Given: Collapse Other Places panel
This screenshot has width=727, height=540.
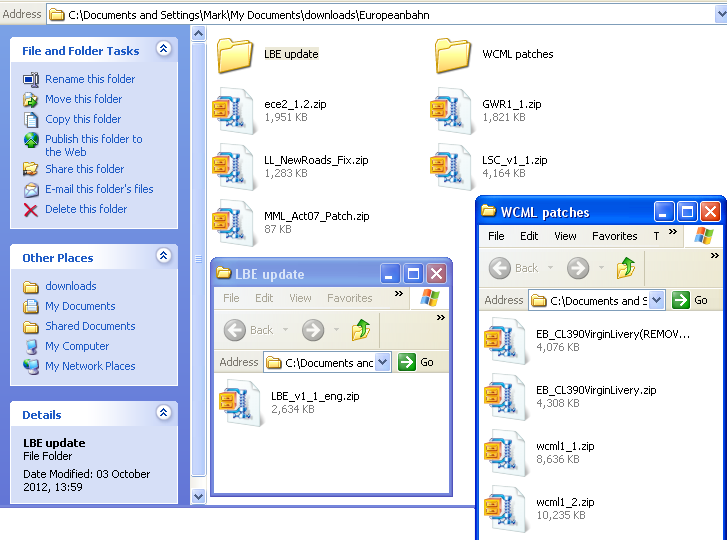Looking at the screenshot, I should pyautogui.click(x=164, y=256).
